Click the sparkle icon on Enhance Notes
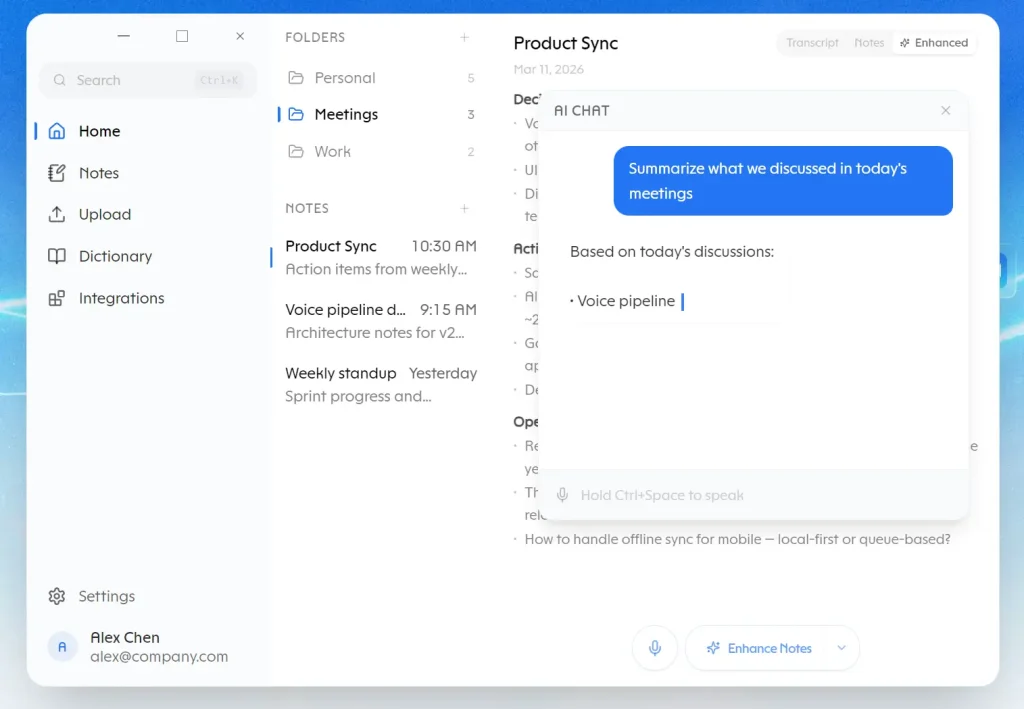1024x709 pixels. (713, 648)
